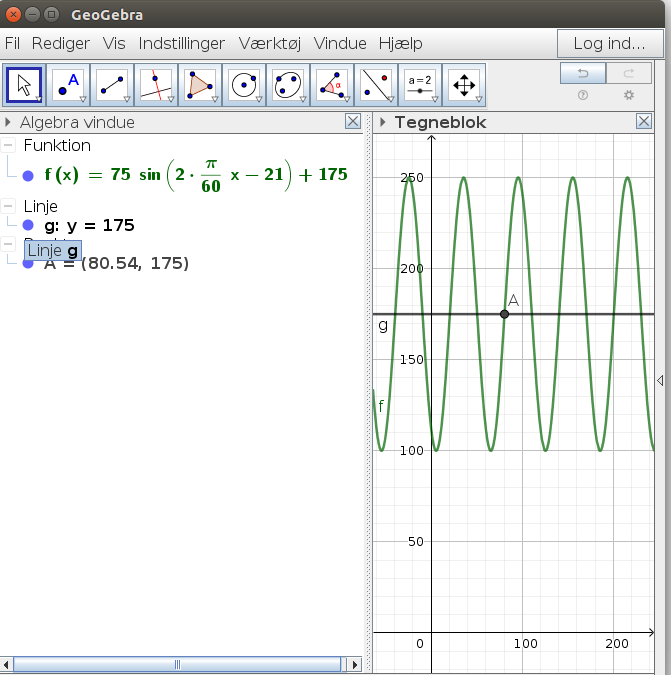Collapse the Linje category
671x675 pixels.
[x=8, y=206]
